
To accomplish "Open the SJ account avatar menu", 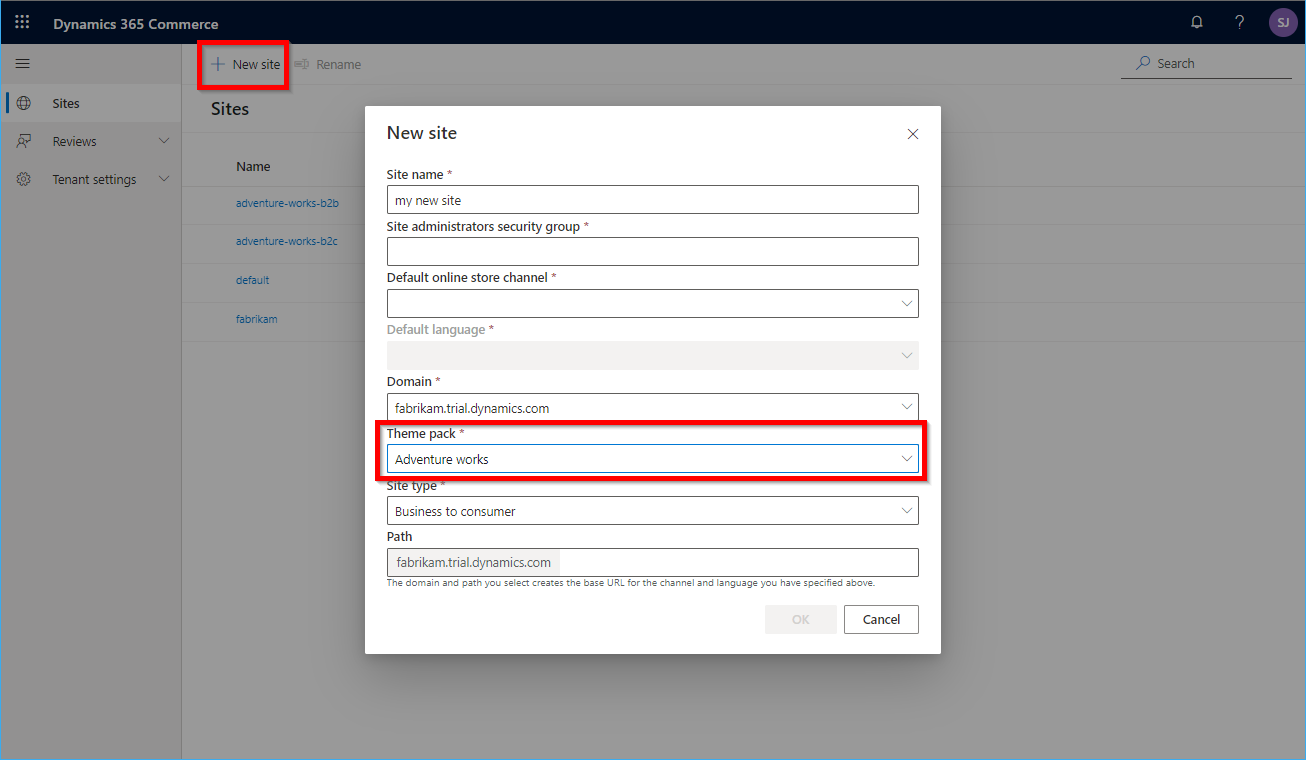I will pyautogui.click(x=1283, y=21).
